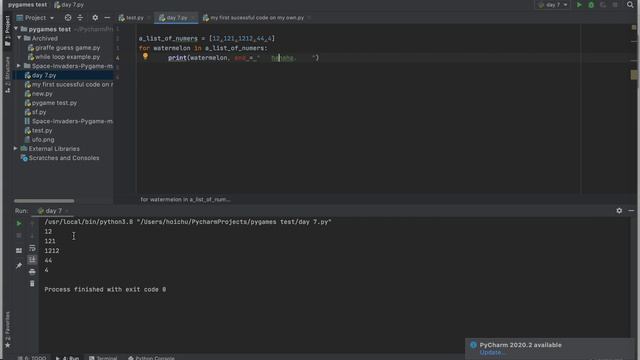Click the Structure vertical tool window button
This screenshot has width=640, height=360.
(7, 75)
